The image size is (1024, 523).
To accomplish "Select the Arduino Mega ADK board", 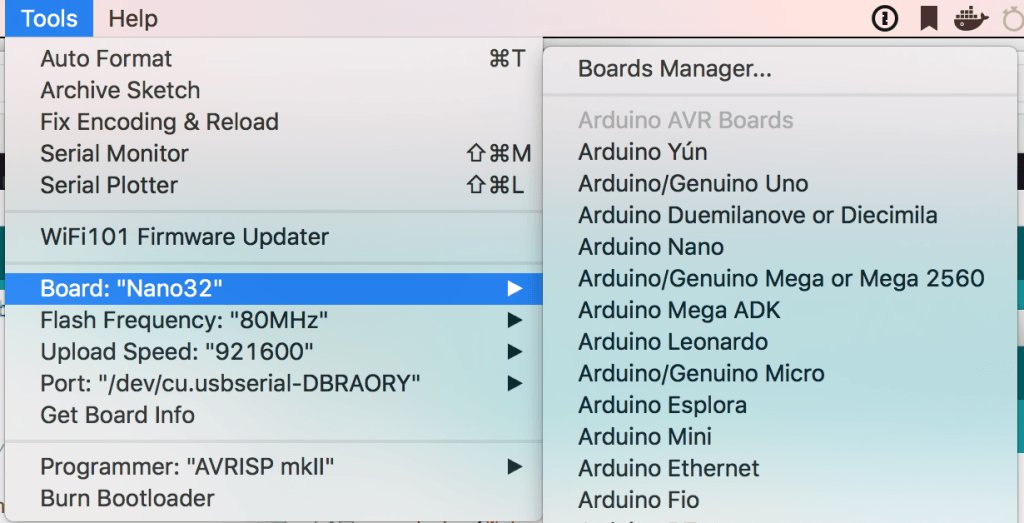I will coord(780,310).
